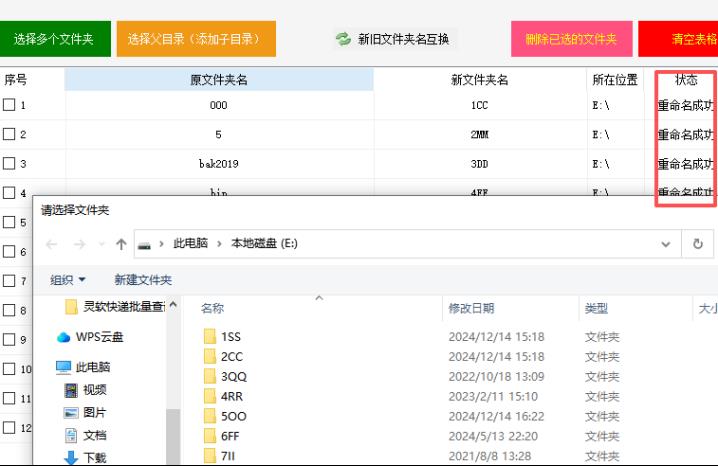Viewport: 718px width, 466px height.
Task: Check the checkbox for row 1
Action: pyautogui.click(x=9, y=105)
